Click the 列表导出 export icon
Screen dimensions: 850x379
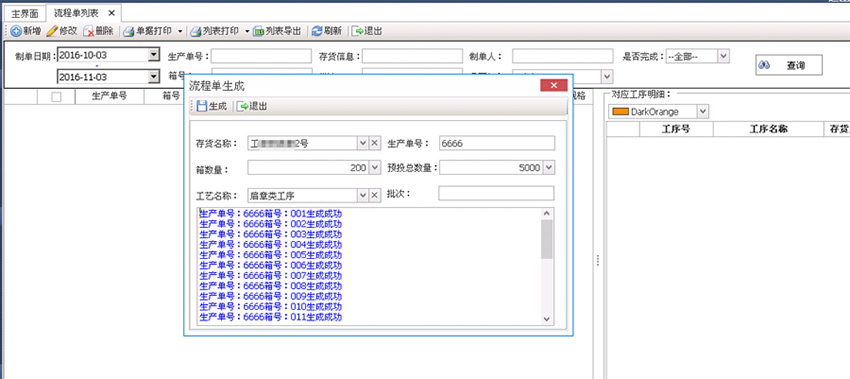click(259, 31)
